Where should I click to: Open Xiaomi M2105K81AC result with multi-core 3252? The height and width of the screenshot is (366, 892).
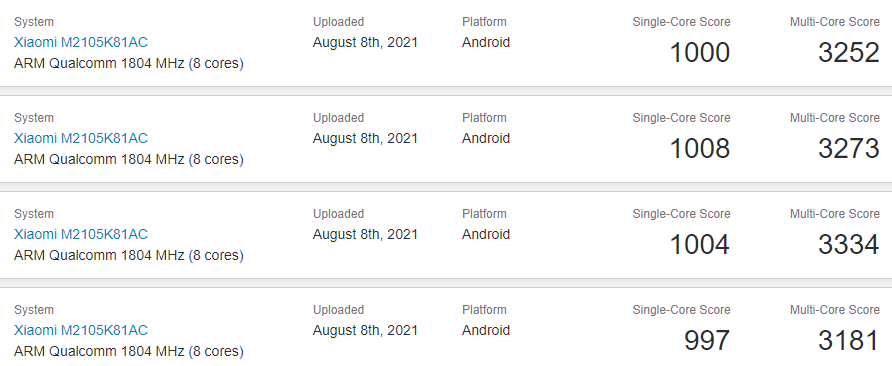coord(81,42)
